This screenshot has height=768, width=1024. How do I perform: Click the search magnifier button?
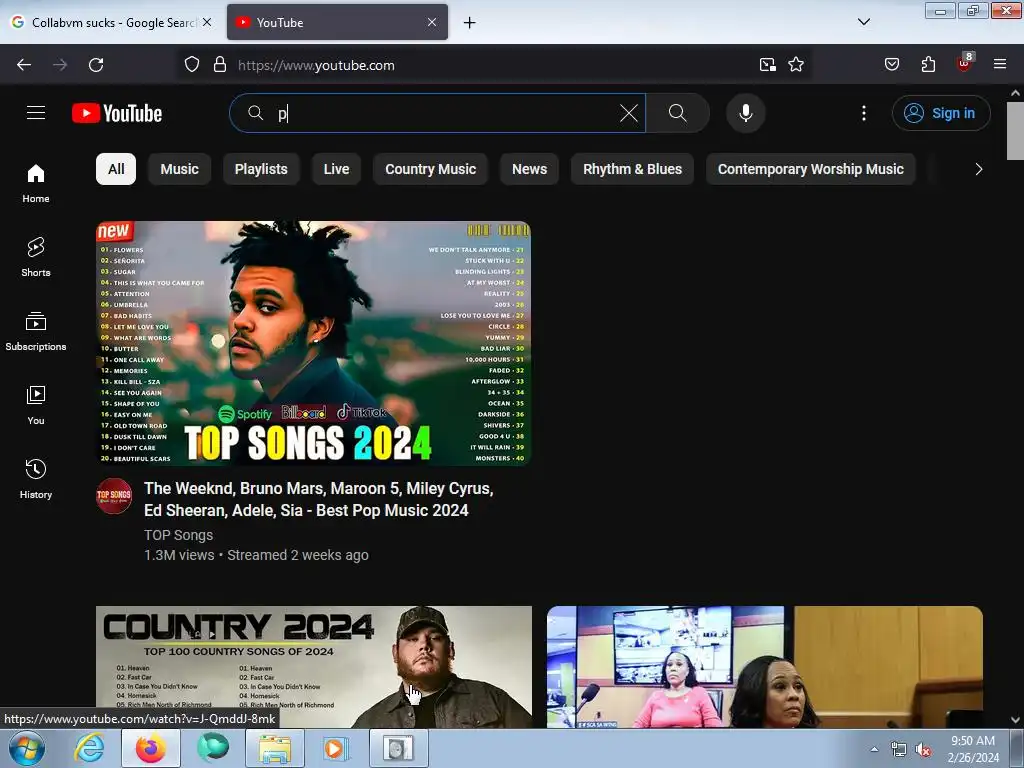pos(677,113)
